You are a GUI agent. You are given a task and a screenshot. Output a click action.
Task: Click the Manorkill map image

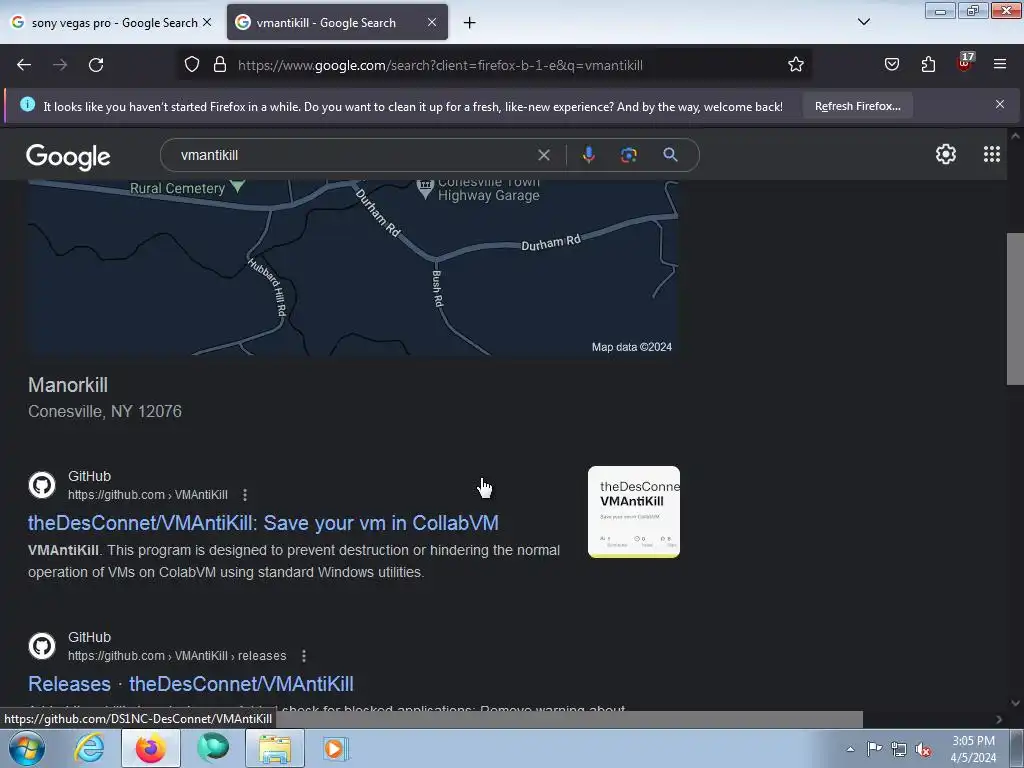353,268
